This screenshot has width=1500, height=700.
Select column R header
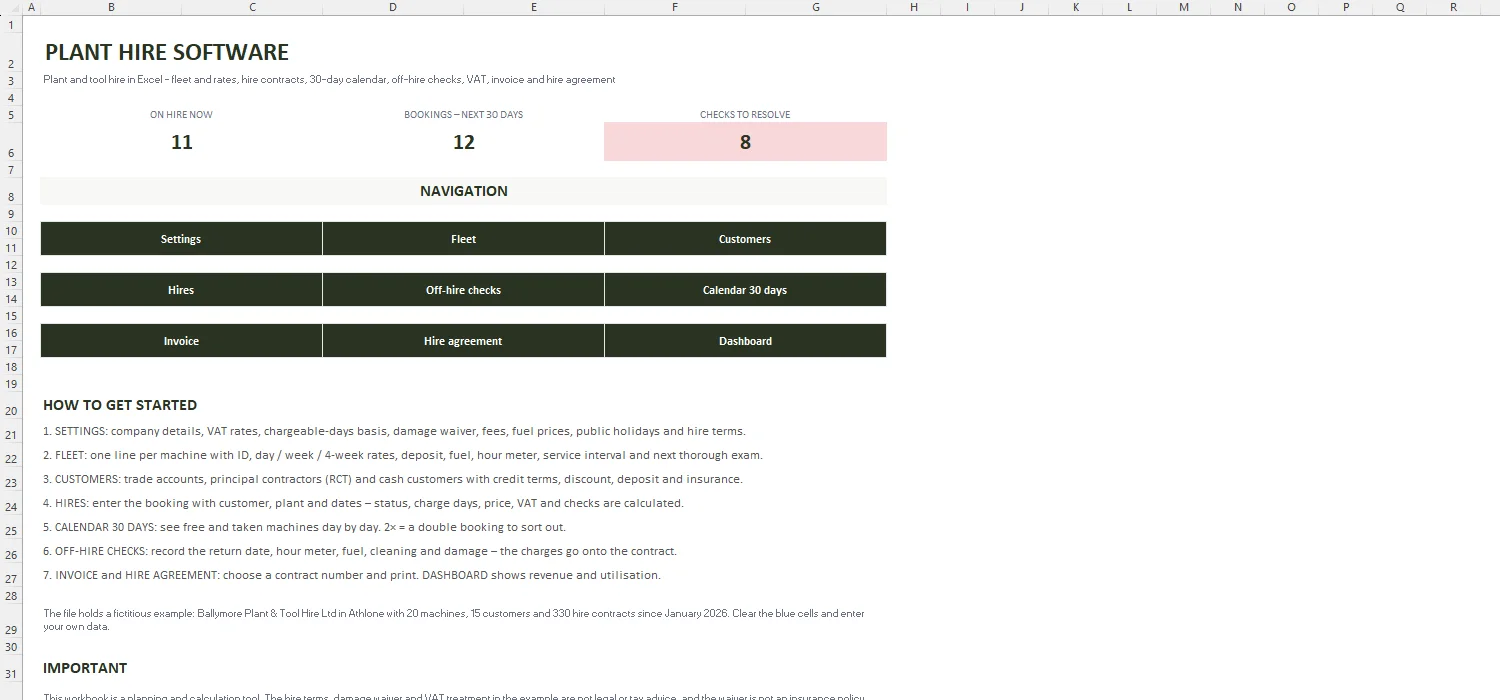coord(1454,7)
